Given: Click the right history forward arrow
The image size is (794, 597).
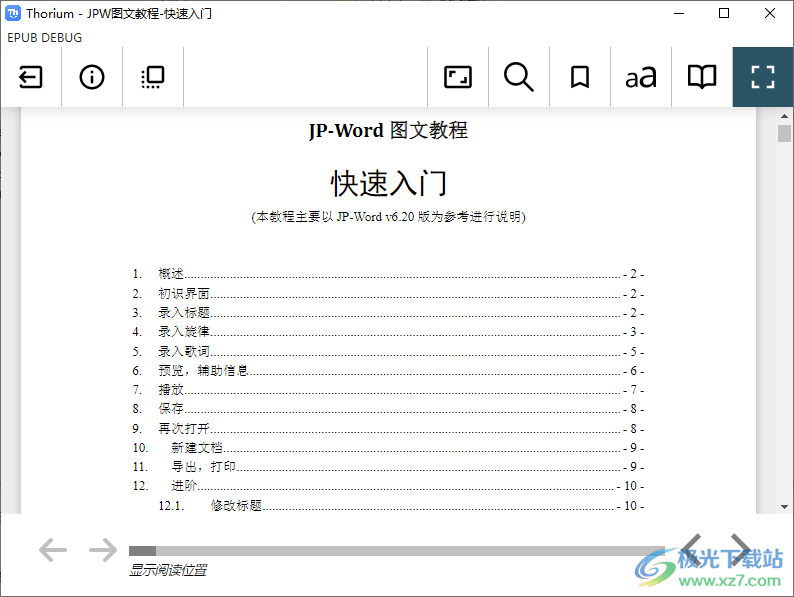Looking at the screenshot, I should pyautogui.click(x=103, y=550).
